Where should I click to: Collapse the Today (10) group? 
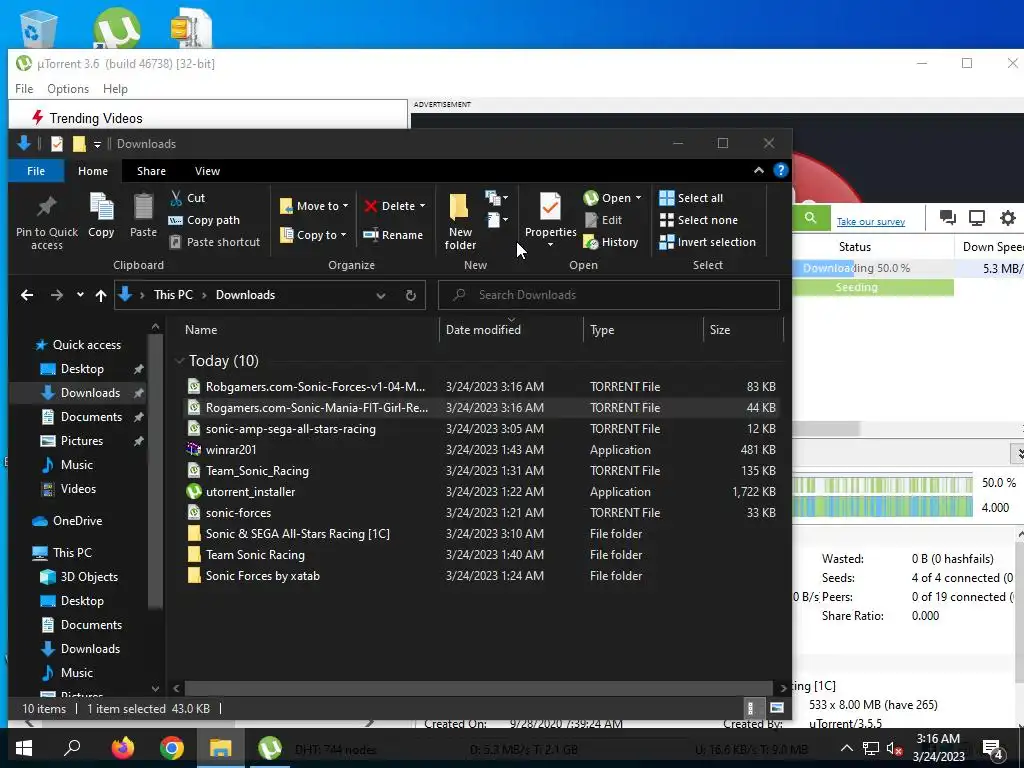point(180,361)
